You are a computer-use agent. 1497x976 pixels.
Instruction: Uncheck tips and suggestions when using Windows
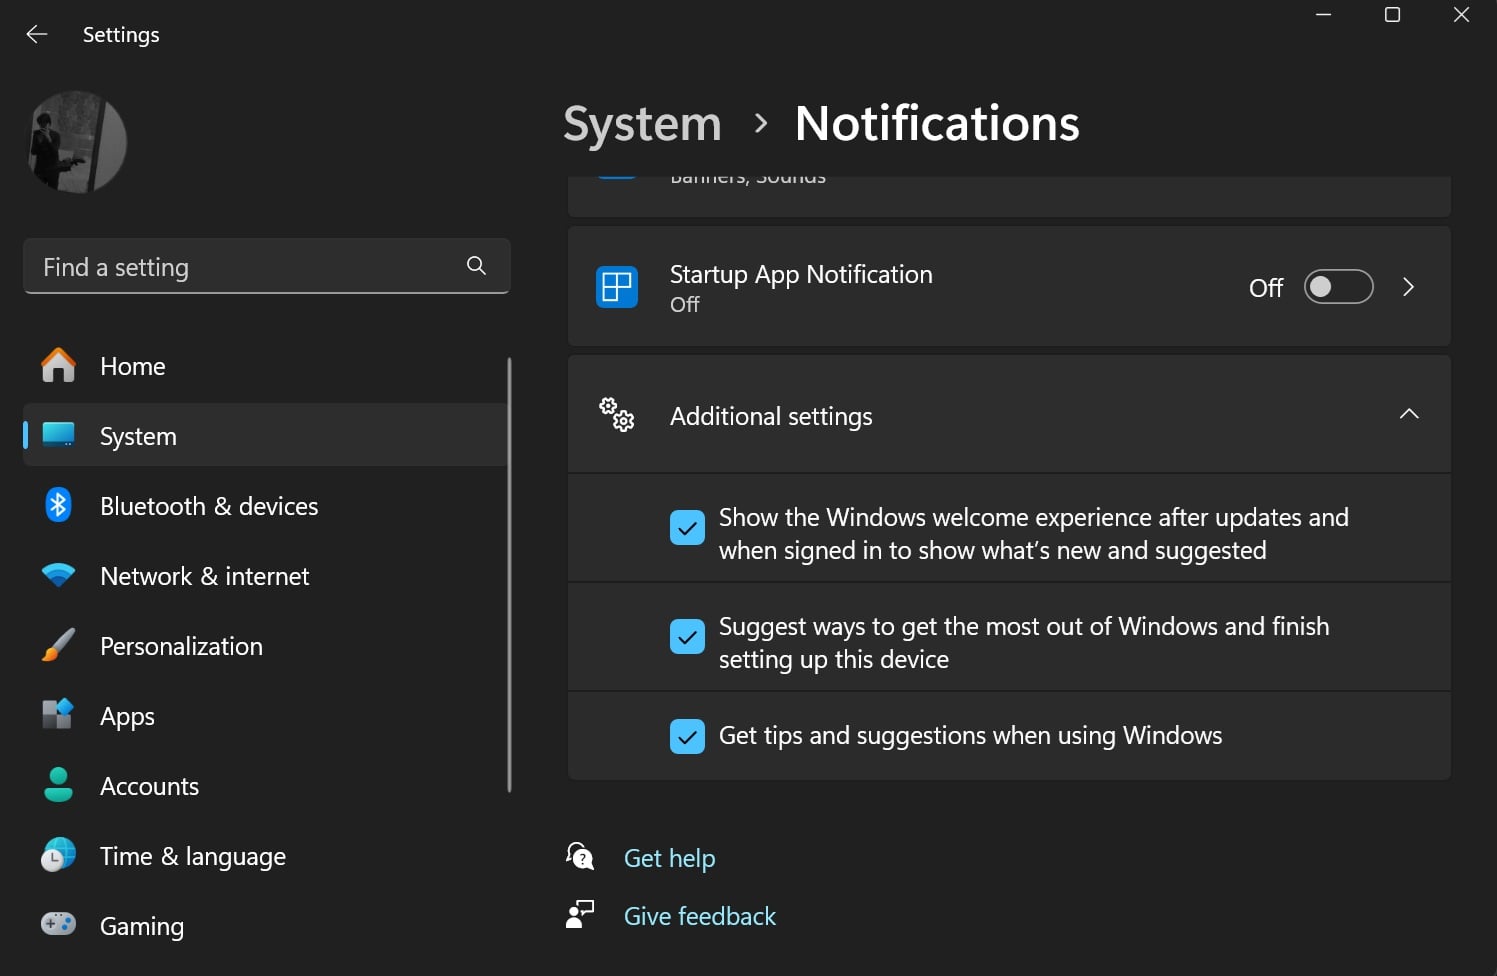click(687, 736)
